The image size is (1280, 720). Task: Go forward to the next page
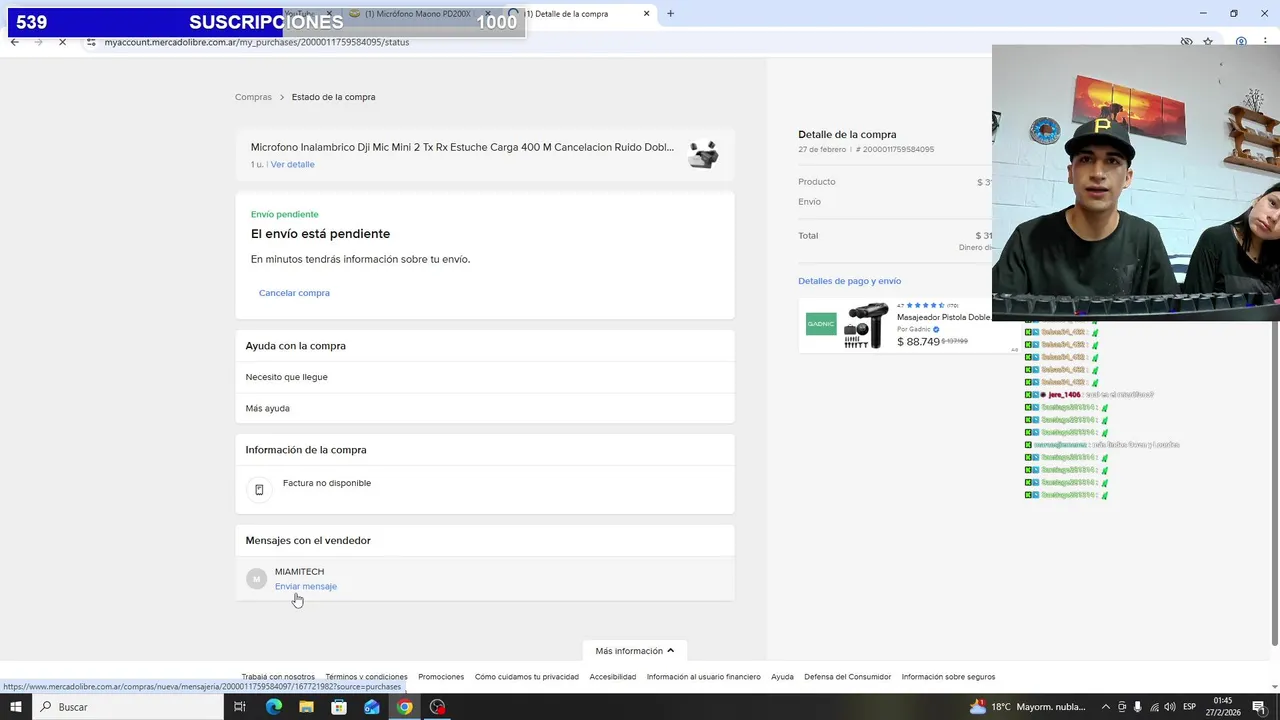tap(38, 42)
